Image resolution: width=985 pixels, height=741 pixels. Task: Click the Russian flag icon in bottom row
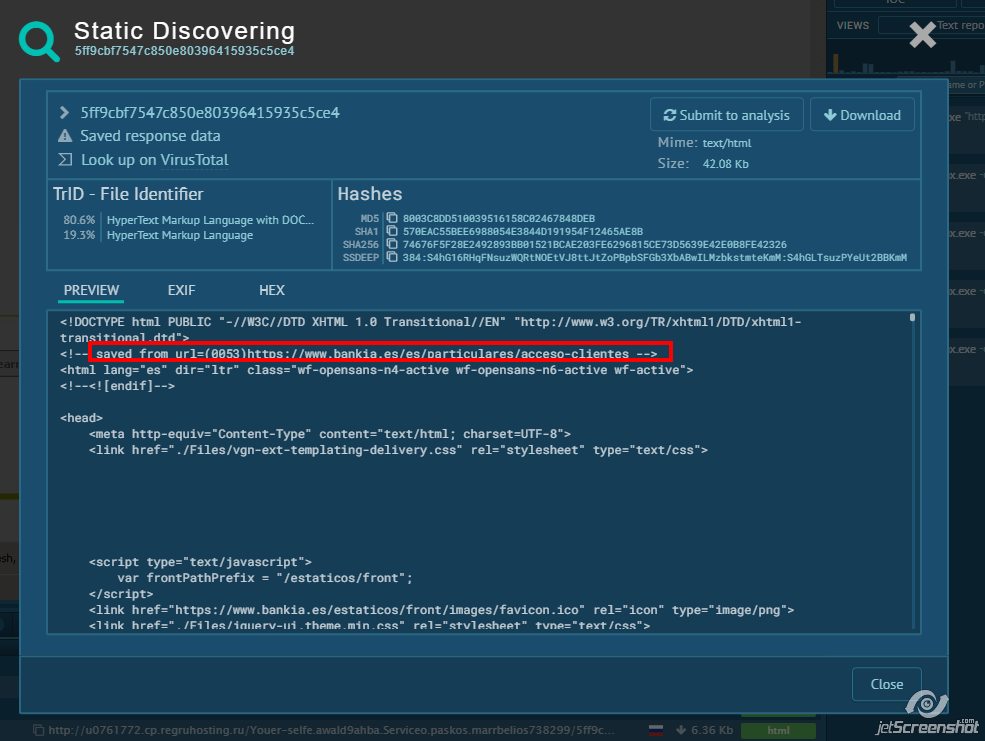pyautogui.click(x=656, y=730)
